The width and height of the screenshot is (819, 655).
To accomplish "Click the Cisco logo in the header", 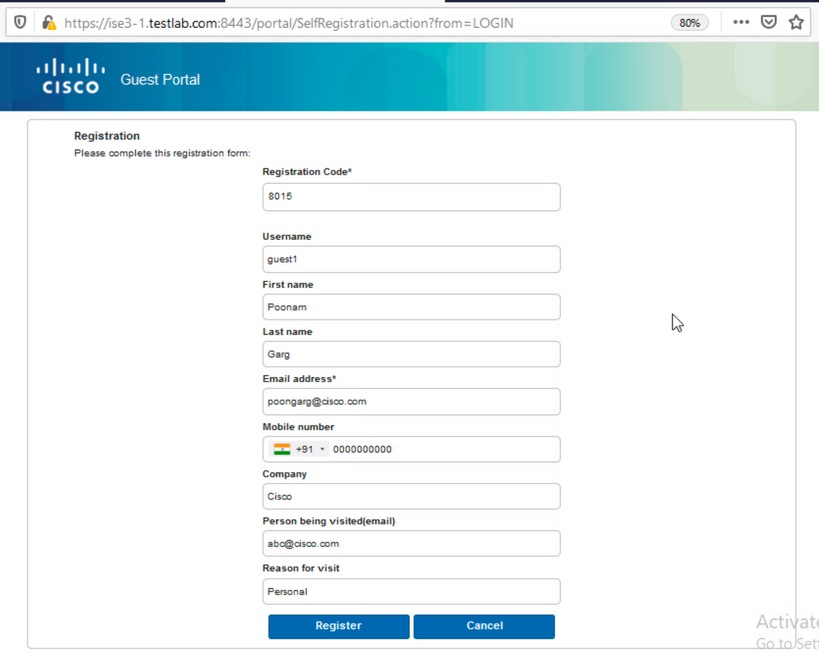I will pyautogui.click(x=68, y=77).
